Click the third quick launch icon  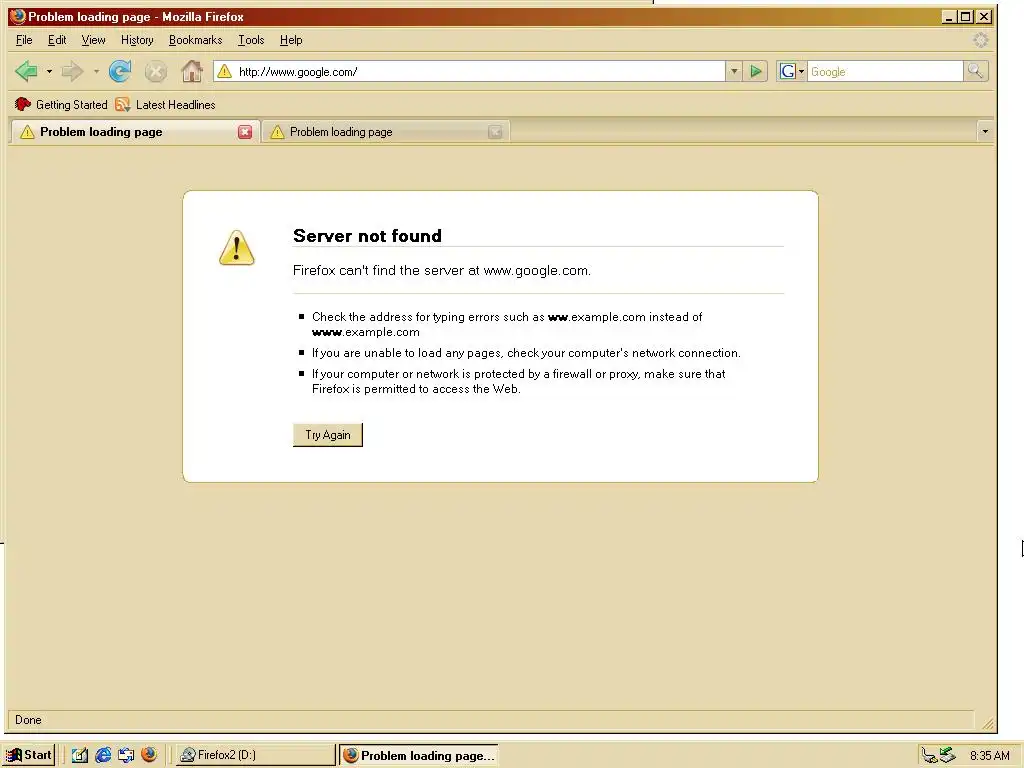126,755
